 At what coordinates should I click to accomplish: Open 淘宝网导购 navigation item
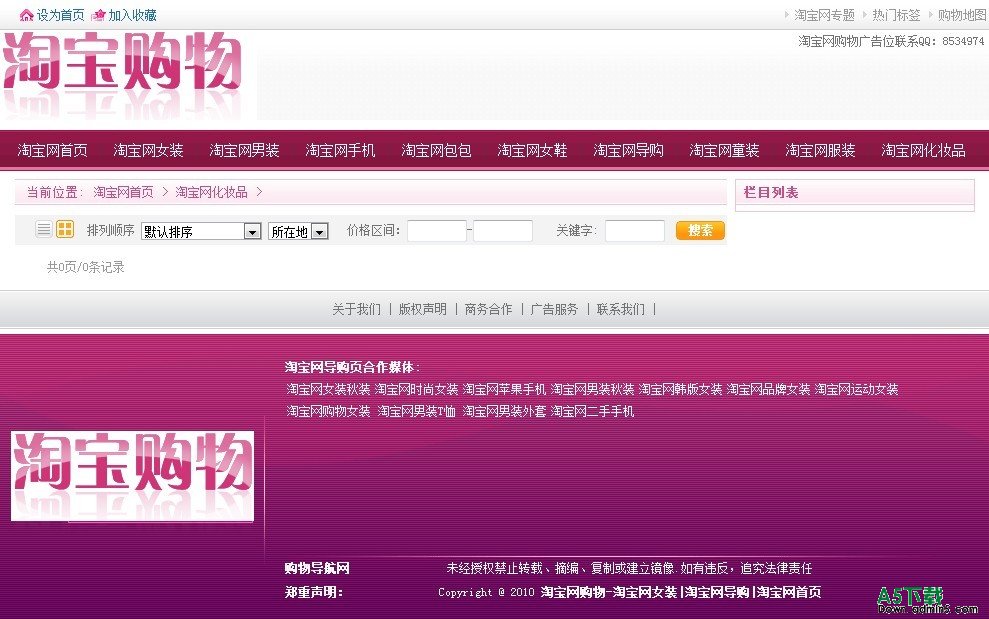click(628, 150)
